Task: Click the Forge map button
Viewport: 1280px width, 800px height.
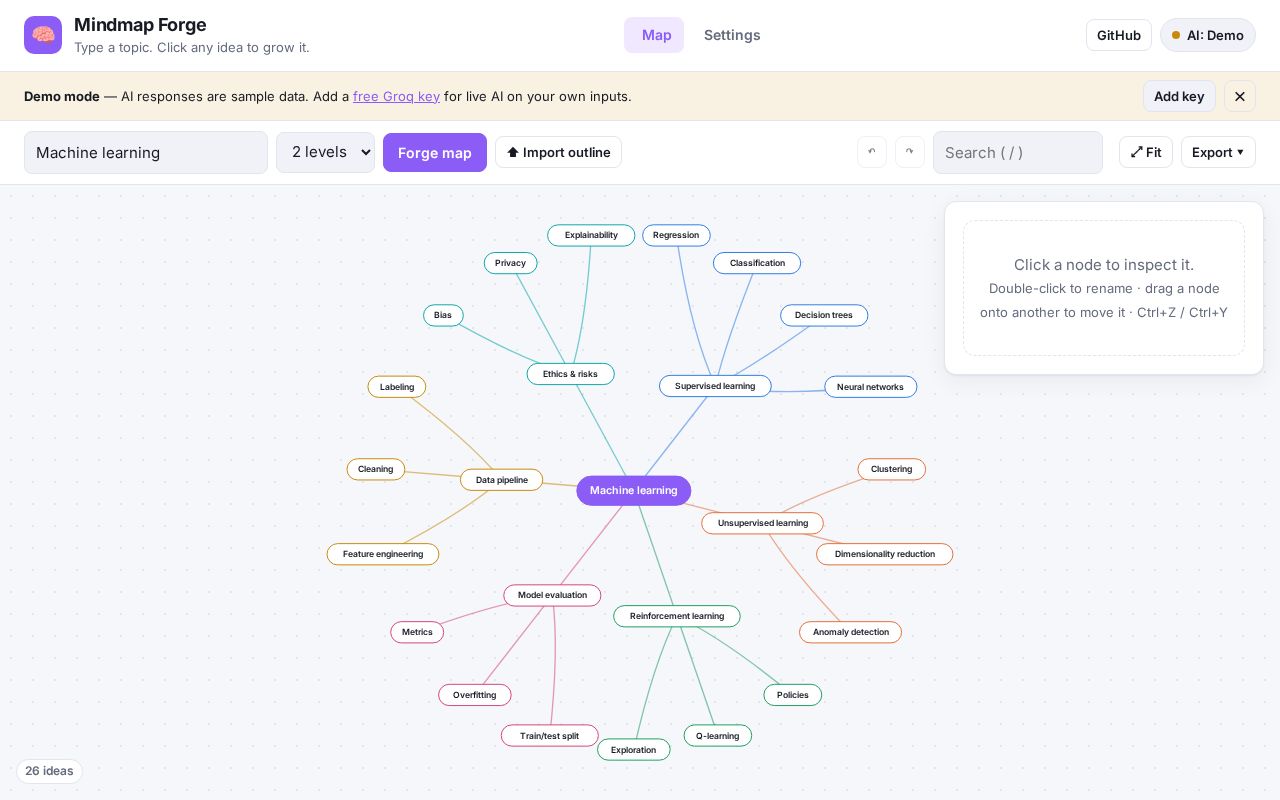Action: point(434,152)
